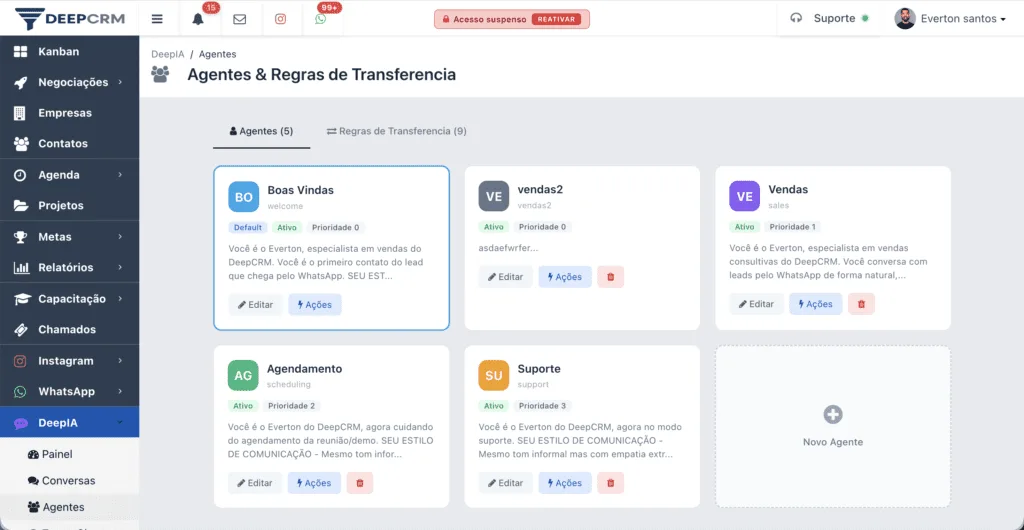1024x530 pixels.
Task: Expand Relatórios sidebar submenu
Action: [69, 268]
